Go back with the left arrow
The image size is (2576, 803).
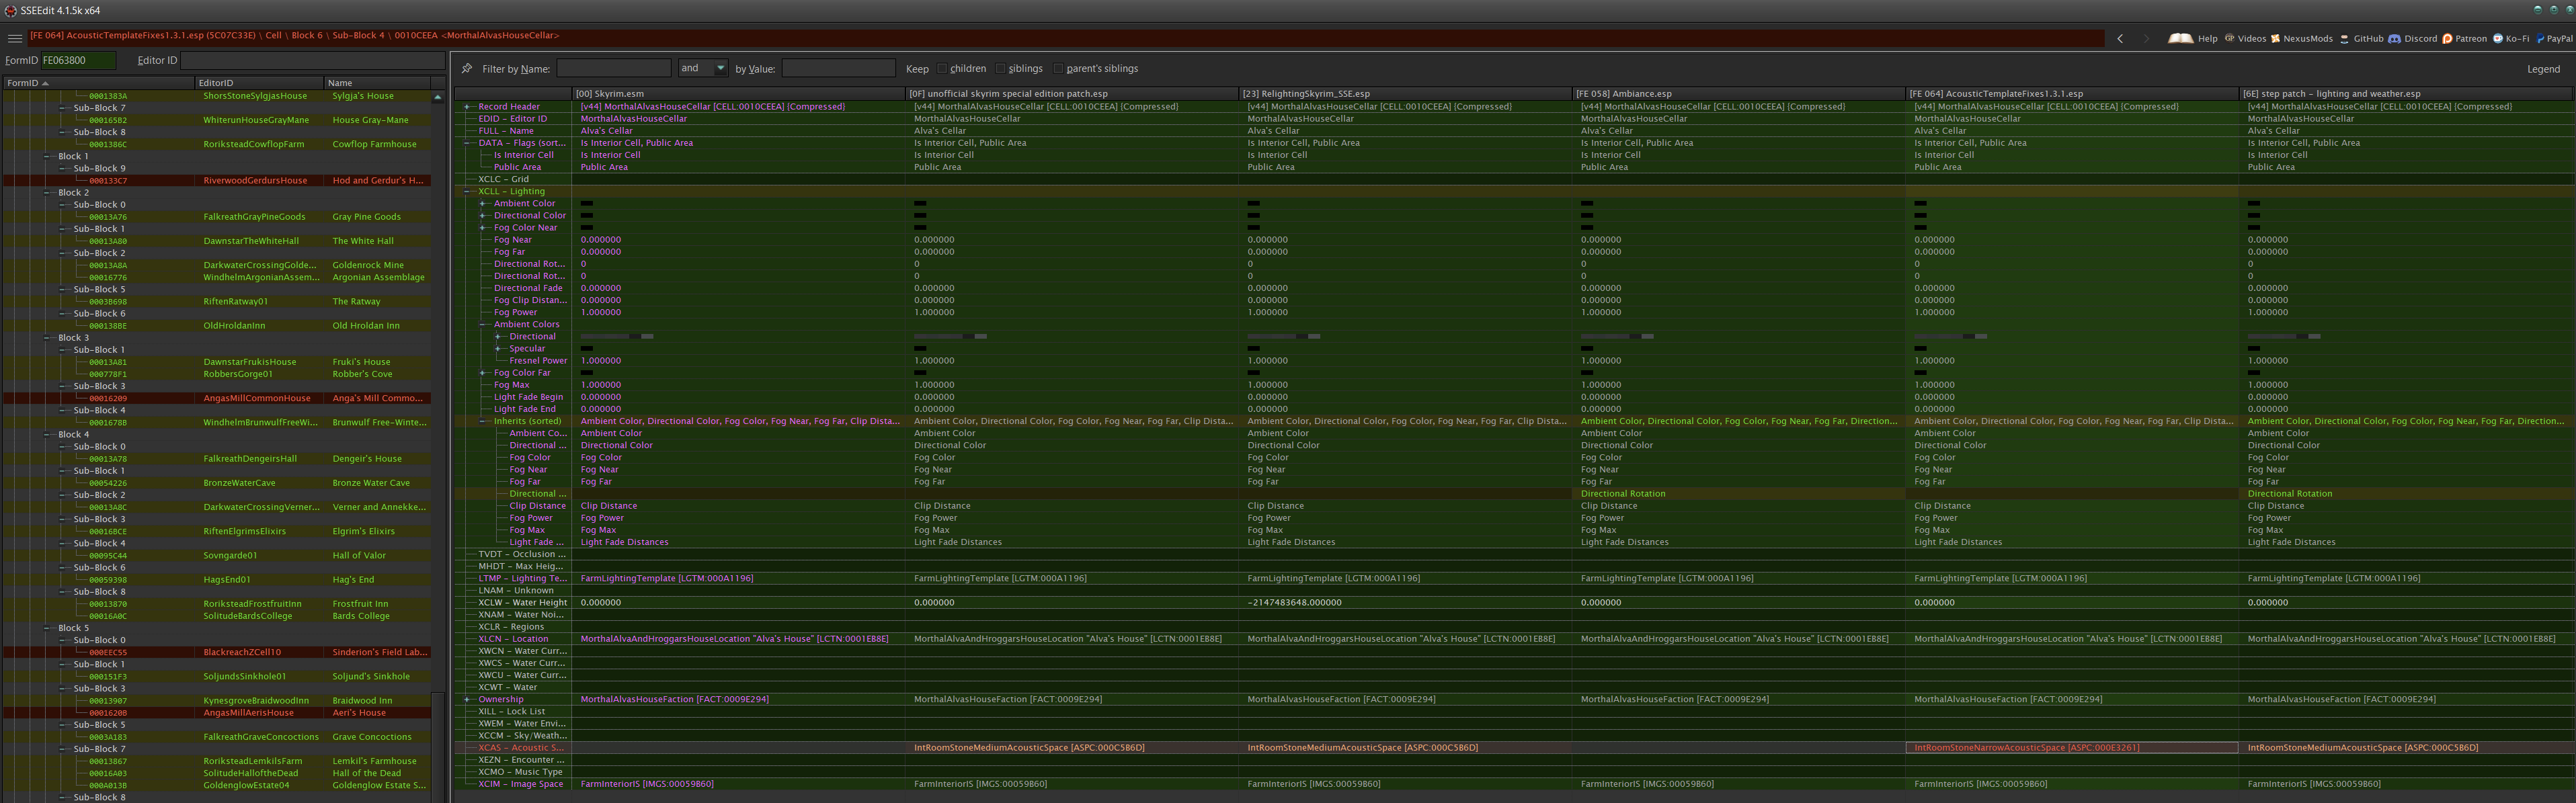pyautogui.click(x=2120, y=39)
